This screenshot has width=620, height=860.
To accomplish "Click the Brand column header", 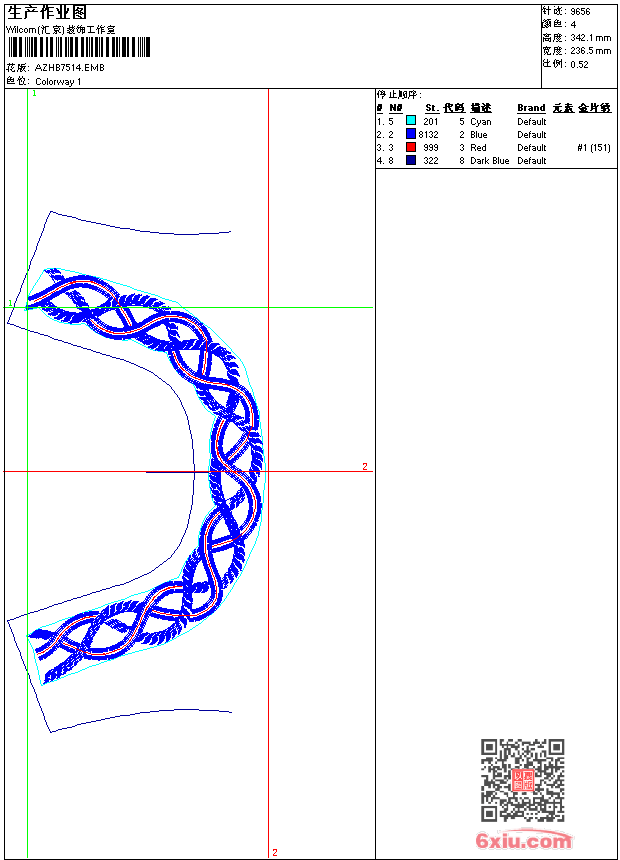I will point(531,108).
